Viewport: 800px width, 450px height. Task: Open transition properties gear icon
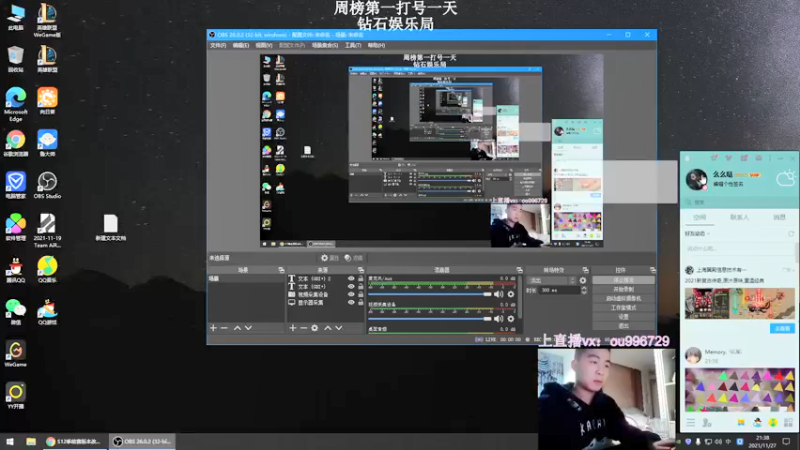tap(583, 280)
